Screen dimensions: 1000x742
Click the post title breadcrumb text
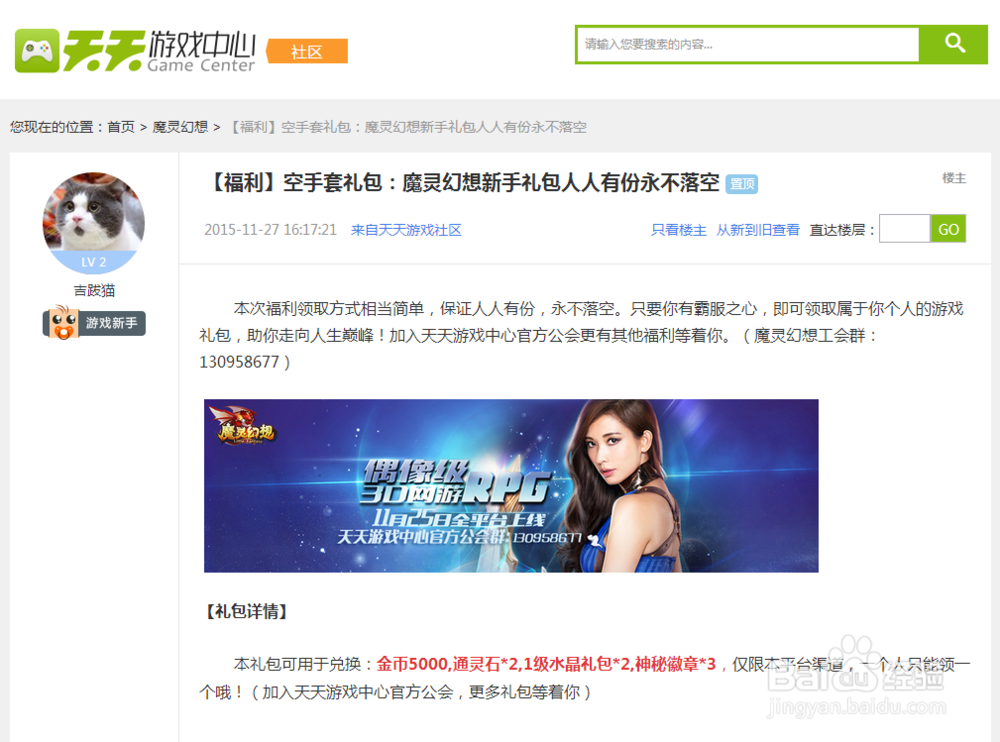[x=407, y=127]
